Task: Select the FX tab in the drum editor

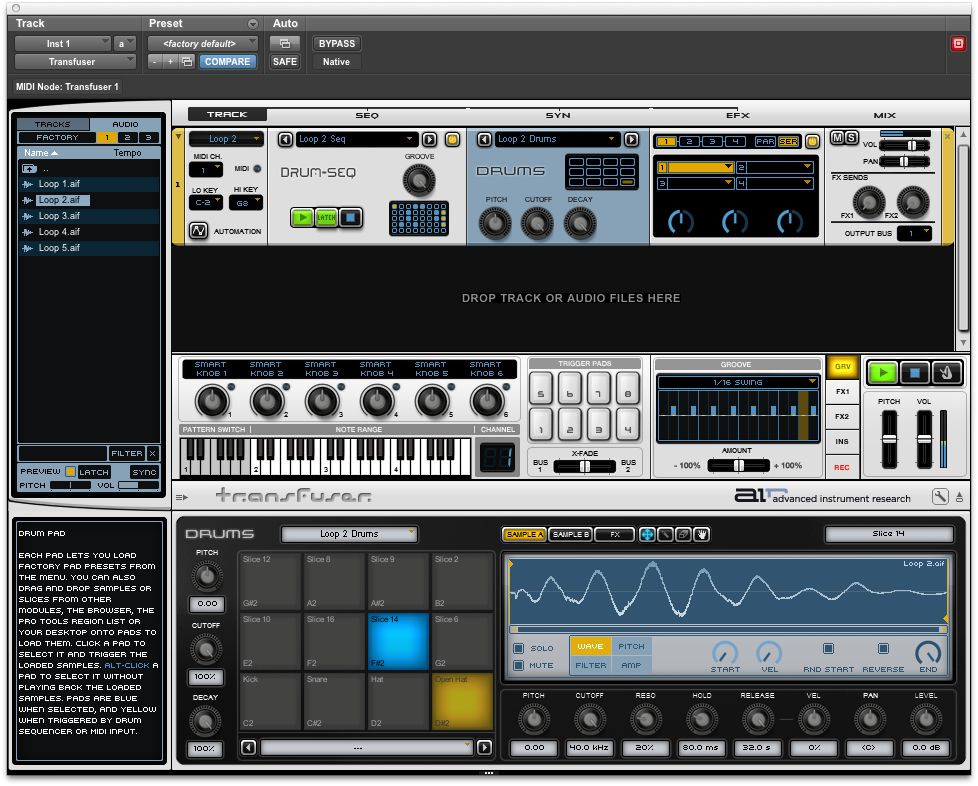Action: click(x=614, y=534)
